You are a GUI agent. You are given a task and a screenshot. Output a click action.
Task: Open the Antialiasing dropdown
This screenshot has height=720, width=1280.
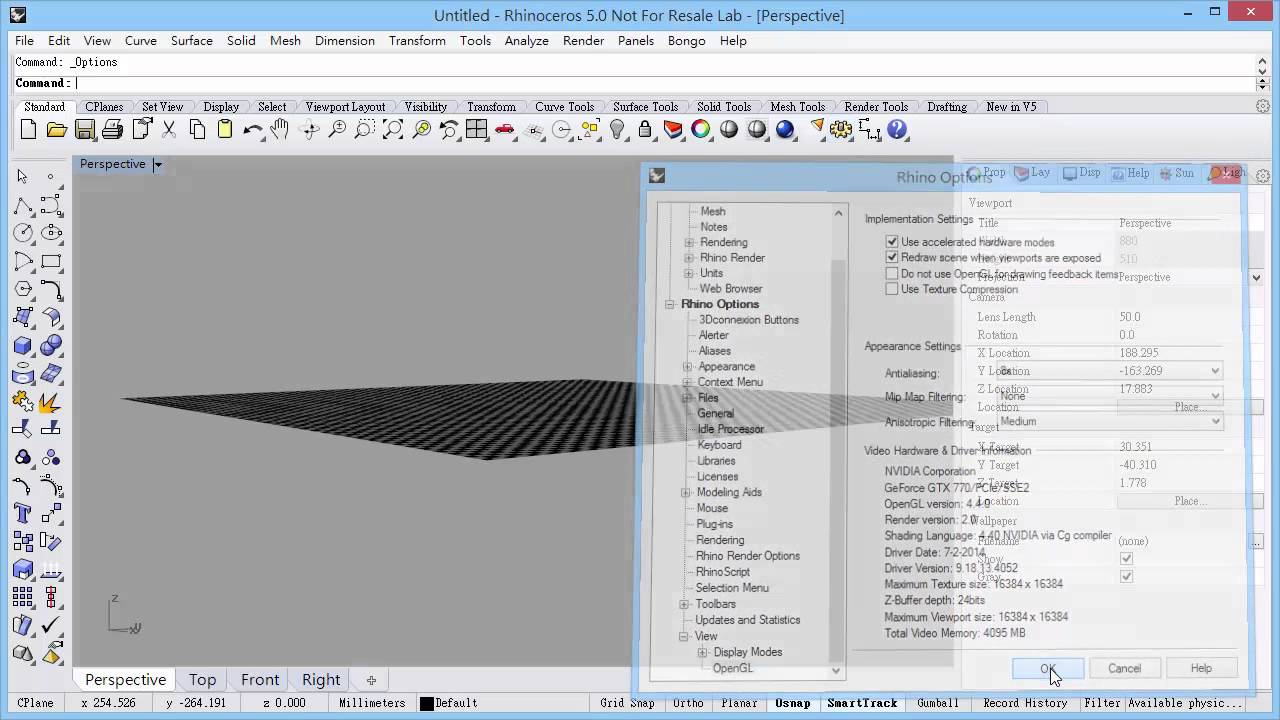[x=1215, y=371]
